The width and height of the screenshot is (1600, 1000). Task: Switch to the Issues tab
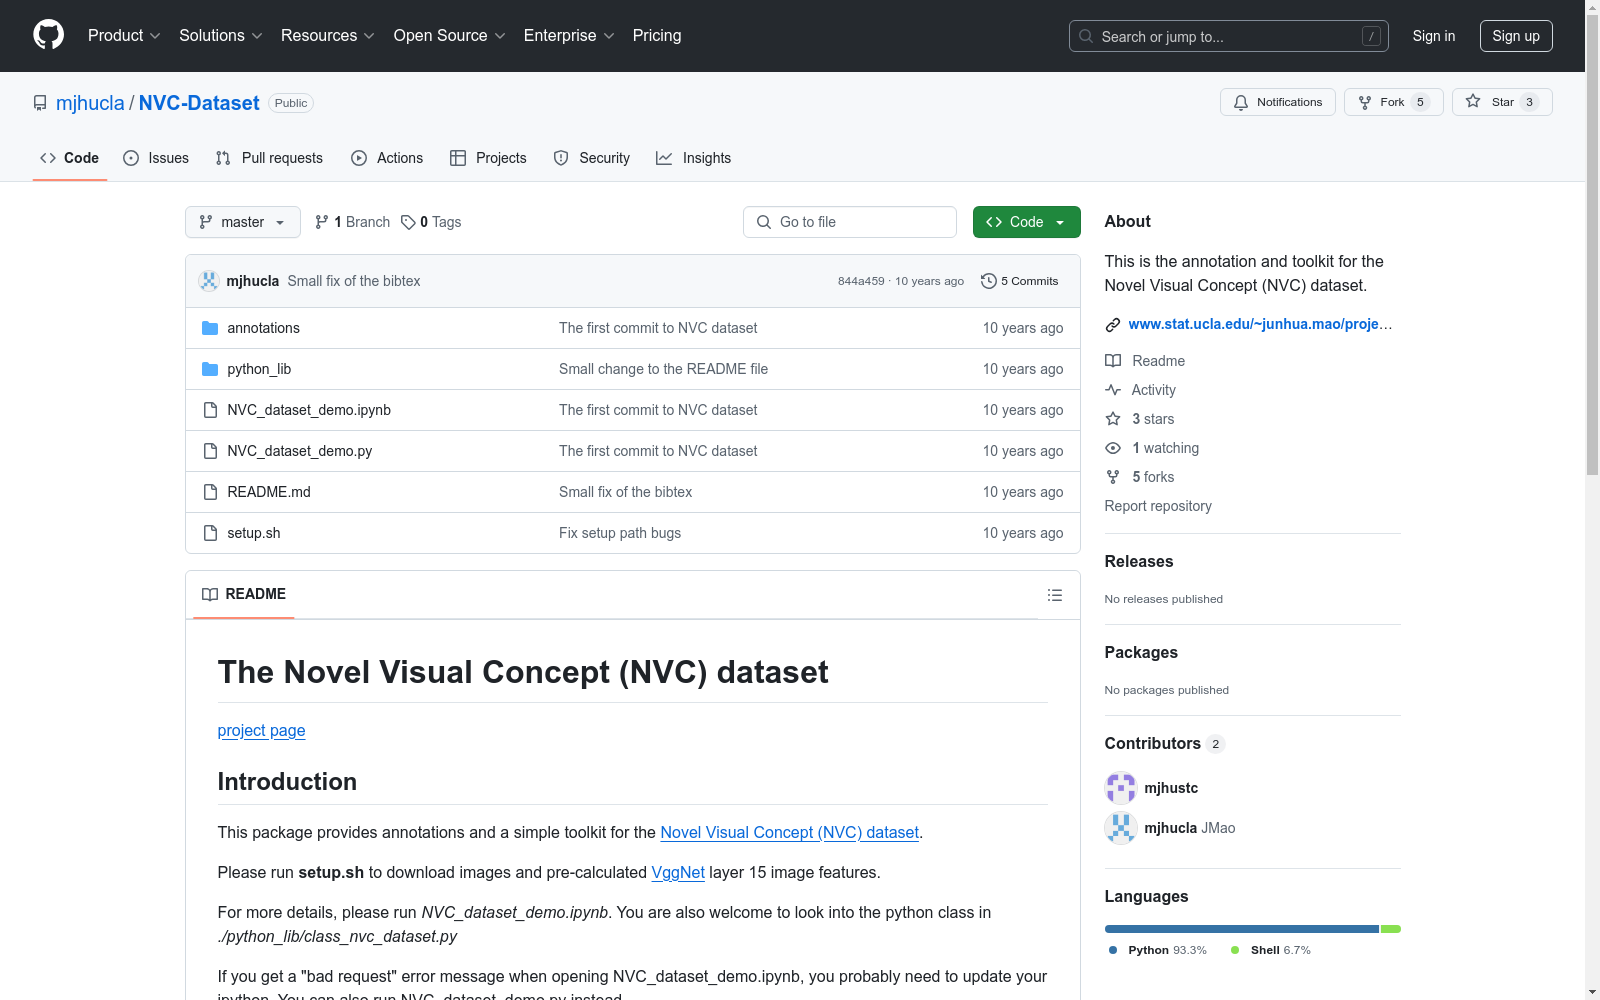pos(156,158)
